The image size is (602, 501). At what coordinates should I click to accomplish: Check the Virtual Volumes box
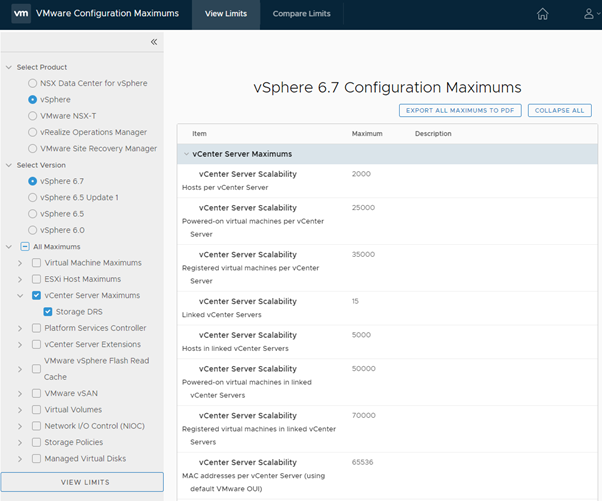click(x=36, y=410)
